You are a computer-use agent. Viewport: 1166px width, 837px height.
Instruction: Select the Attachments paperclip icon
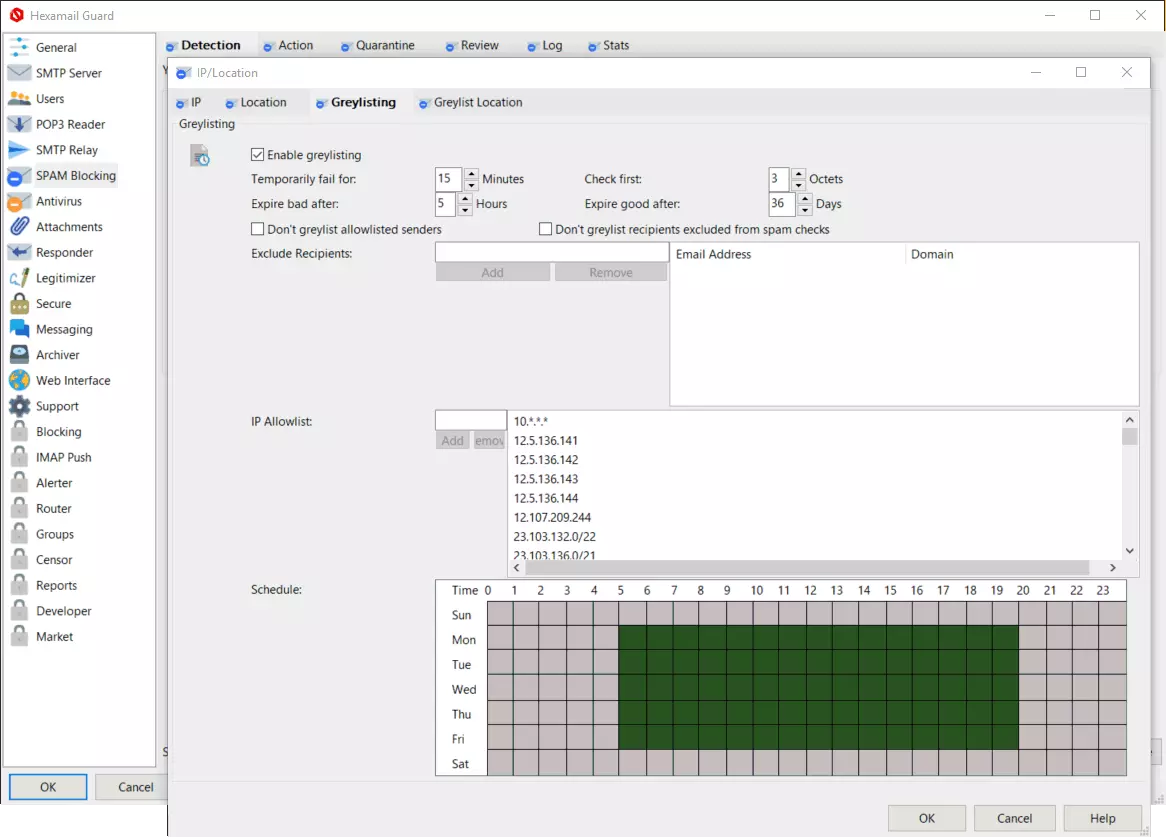(19, 227)
